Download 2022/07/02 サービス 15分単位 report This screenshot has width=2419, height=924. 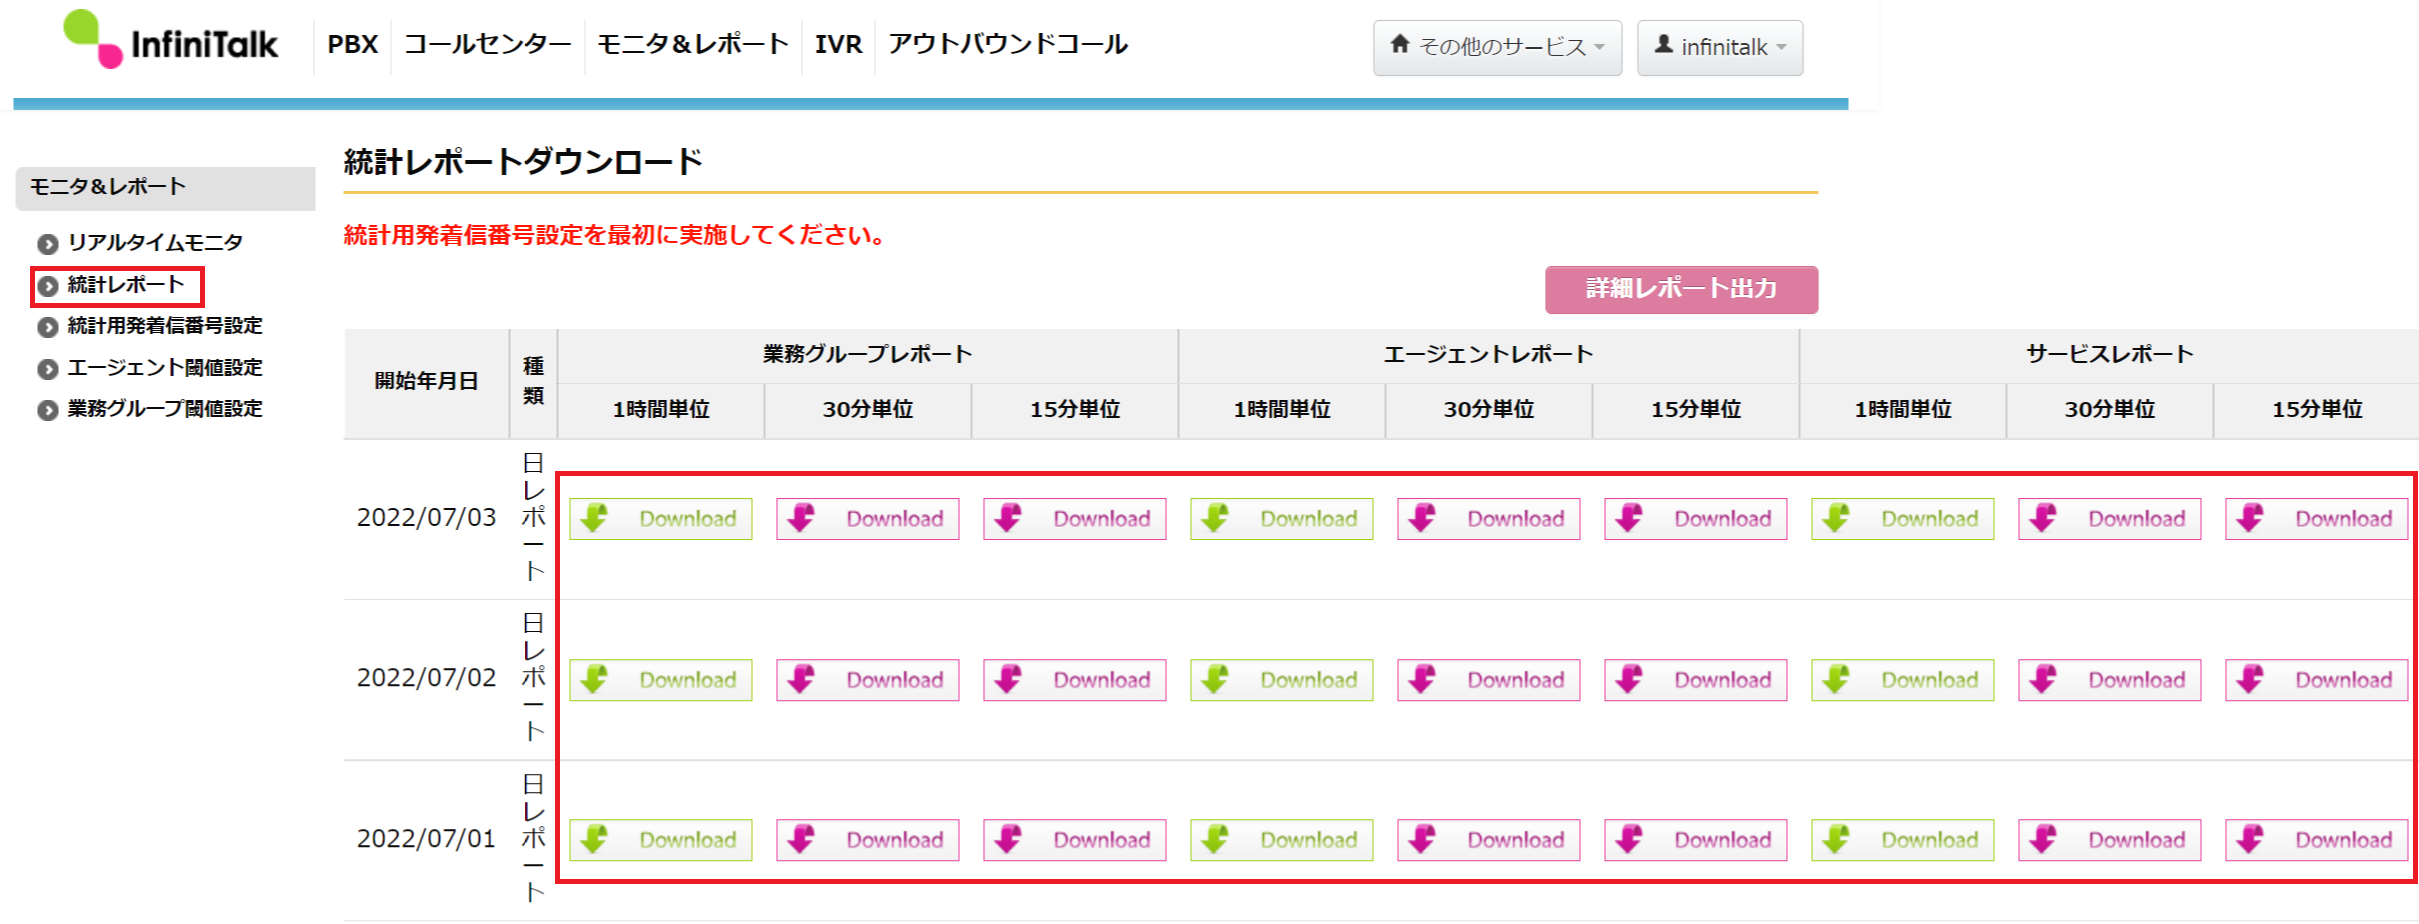coord(2317,680)
